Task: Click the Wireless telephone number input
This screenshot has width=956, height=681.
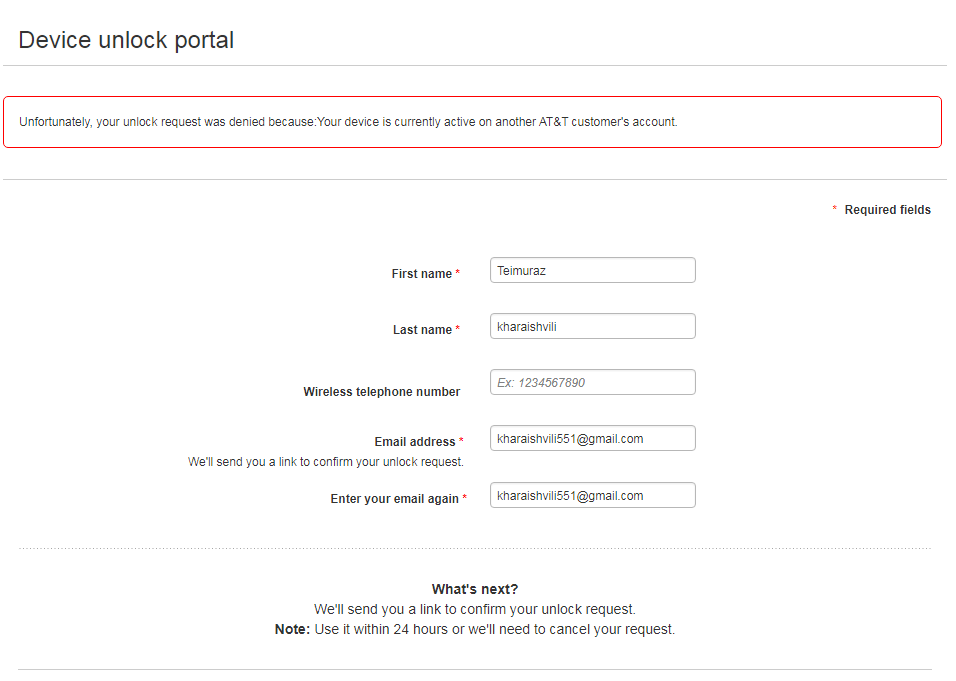Action: (x=592, y=382)
